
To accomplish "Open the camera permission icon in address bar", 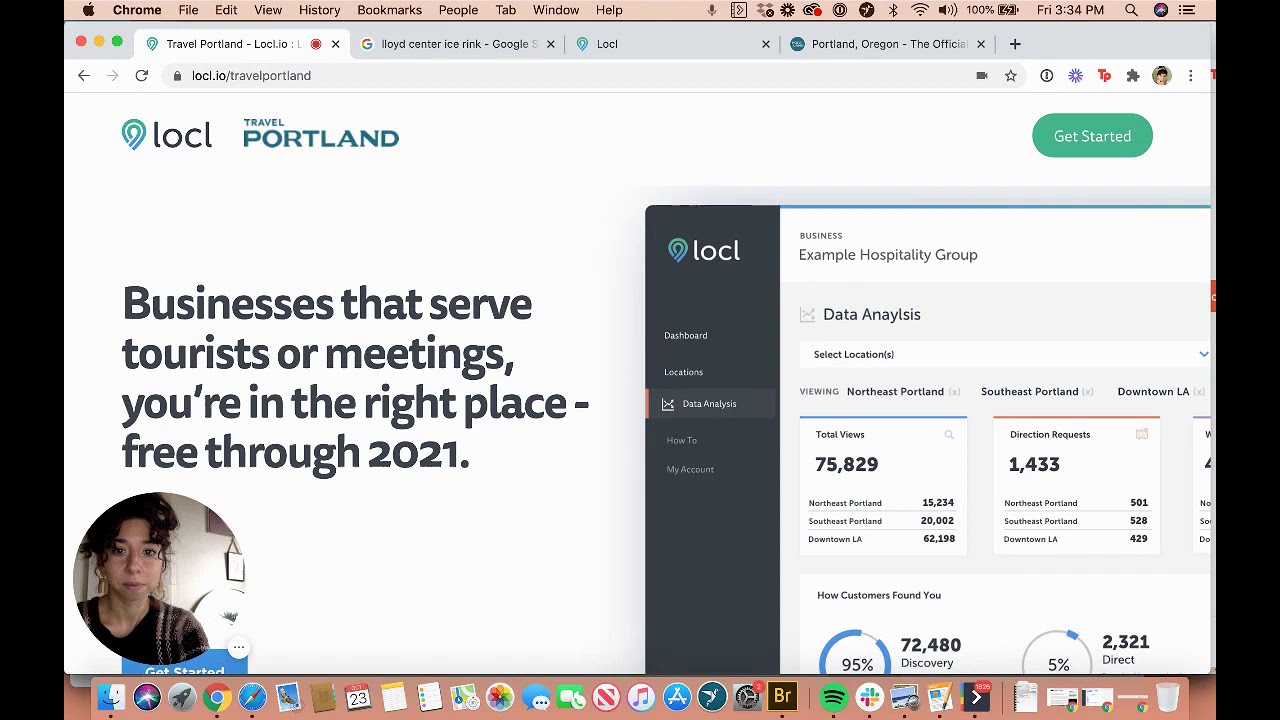I will 982,76.
